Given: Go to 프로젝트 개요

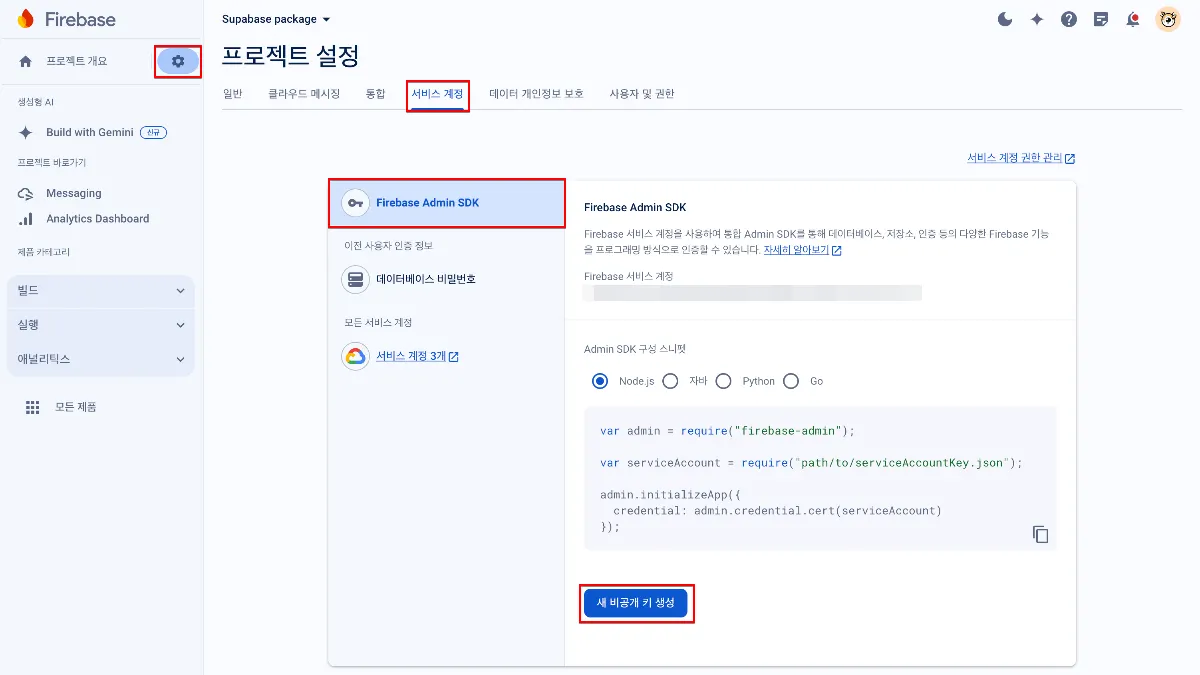Looking at the screenshot, I should pyautogui.click(x=77, y=62).
